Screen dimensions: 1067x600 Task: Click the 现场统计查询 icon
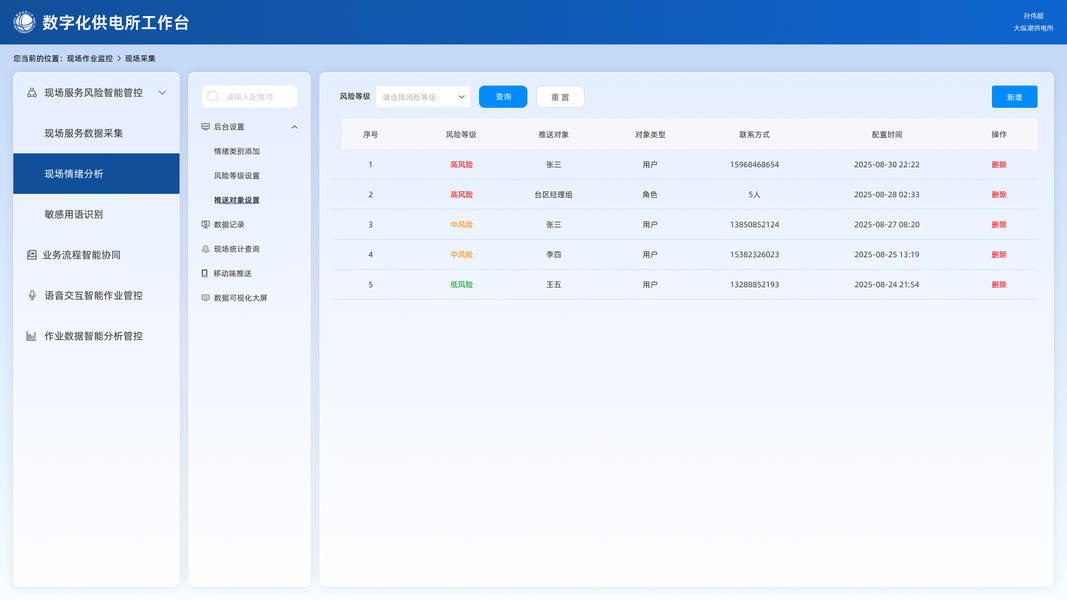click(x=206, y=249)
